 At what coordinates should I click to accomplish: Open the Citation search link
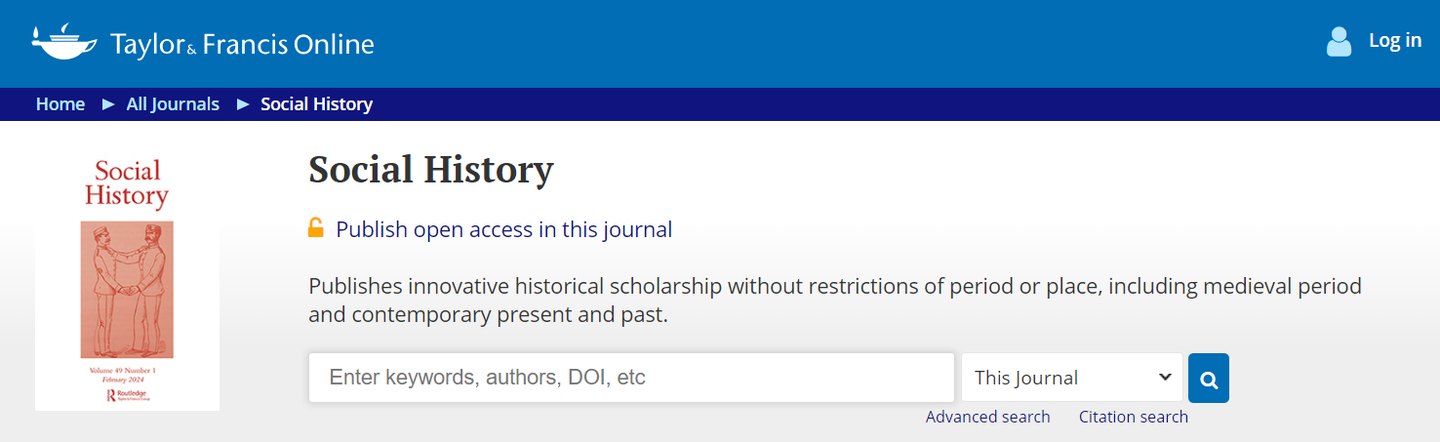click(1133, 417)
